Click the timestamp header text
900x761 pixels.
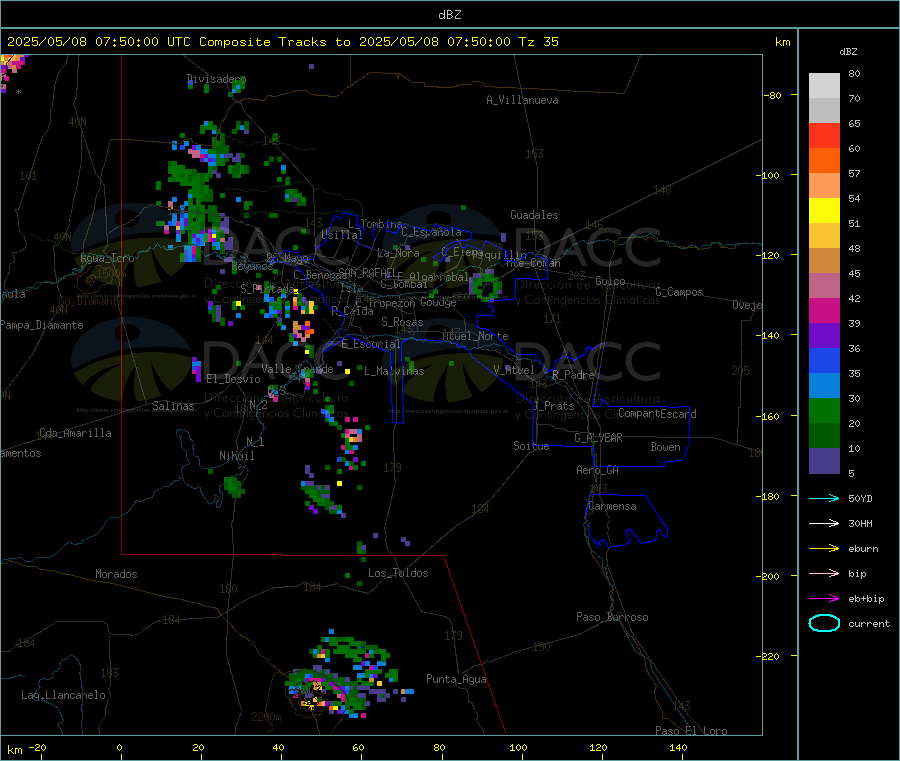pos(282,42)
